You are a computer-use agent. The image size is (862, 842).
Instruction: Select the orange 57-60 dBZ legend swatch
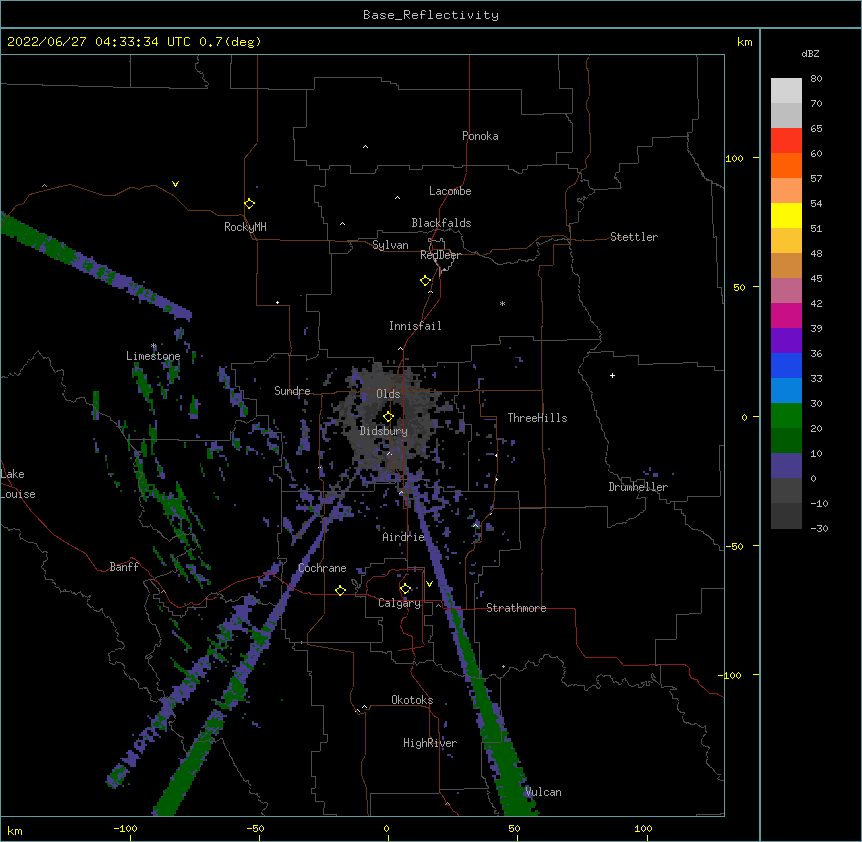[786, 165]
